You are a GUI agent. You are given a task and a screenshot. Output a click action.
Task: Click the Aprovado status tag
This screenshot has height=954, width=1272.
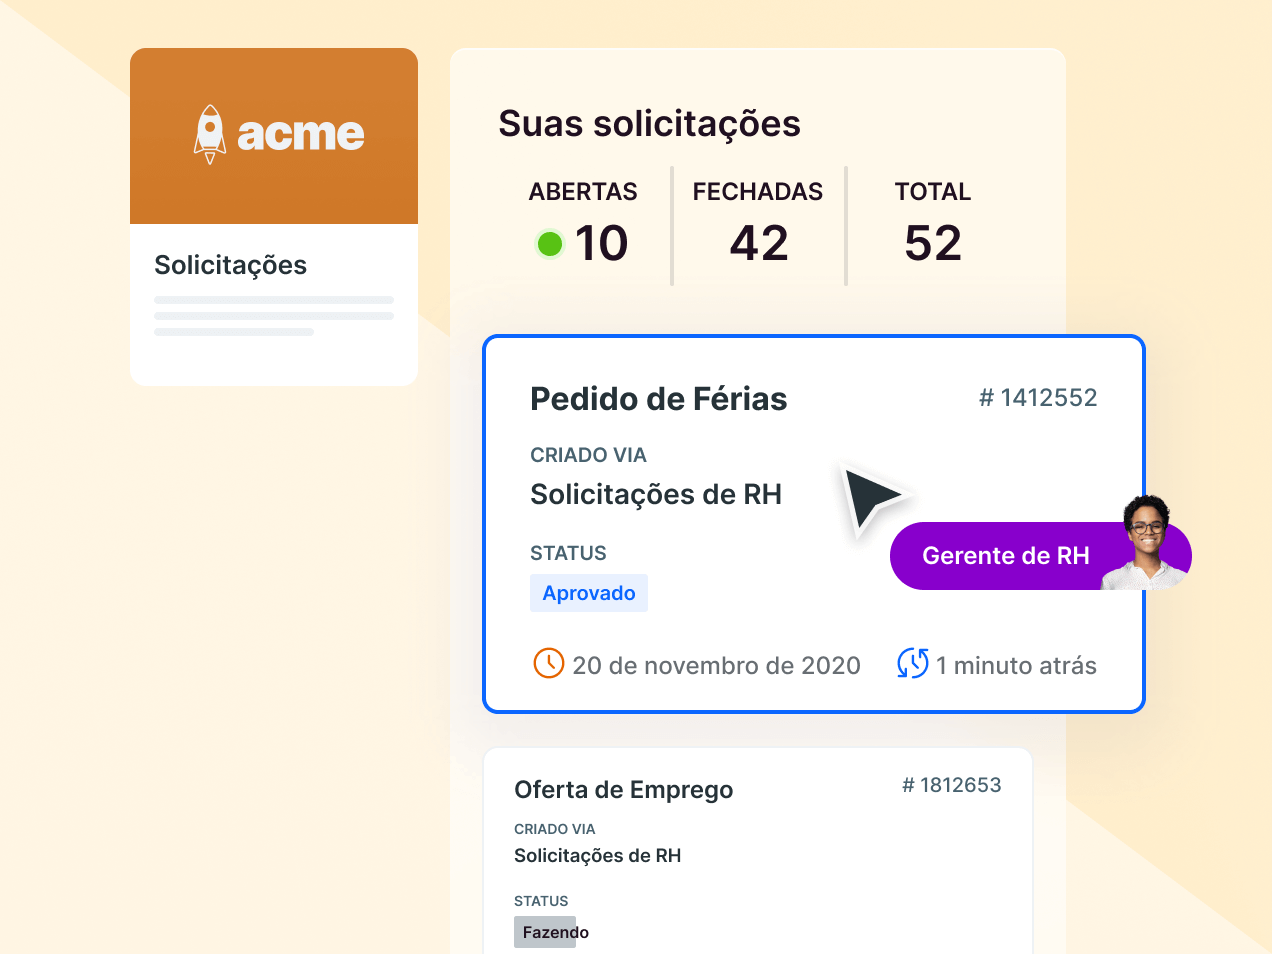click(589, 593)
